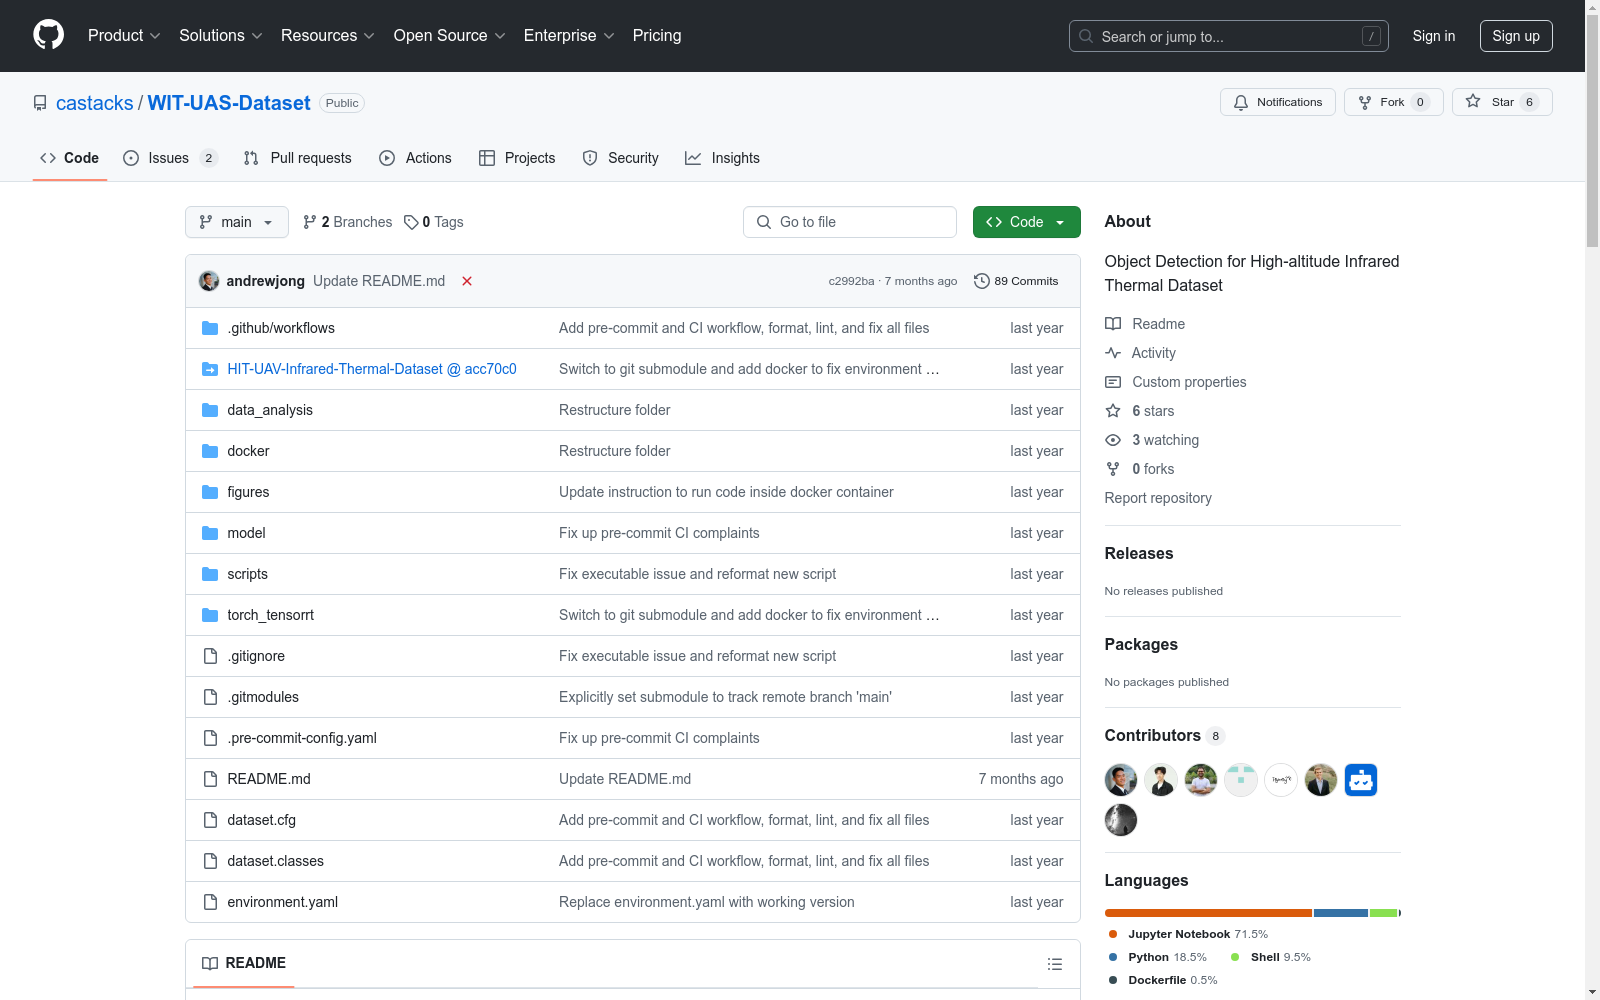The image size is (1600, 1000).
Task: Open the data_analysis folder
Action: 270,410
